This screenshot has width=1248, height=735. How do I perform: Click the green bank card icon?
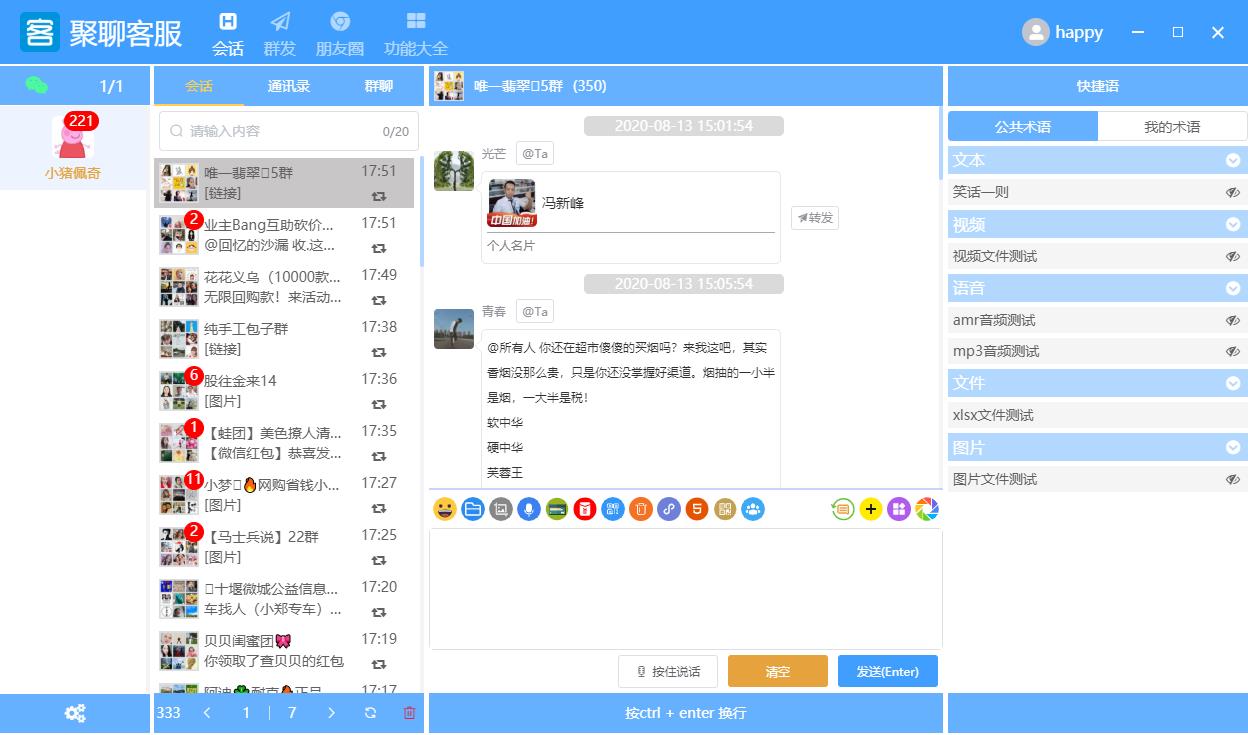pyautogui.click(x=557, y=509)
